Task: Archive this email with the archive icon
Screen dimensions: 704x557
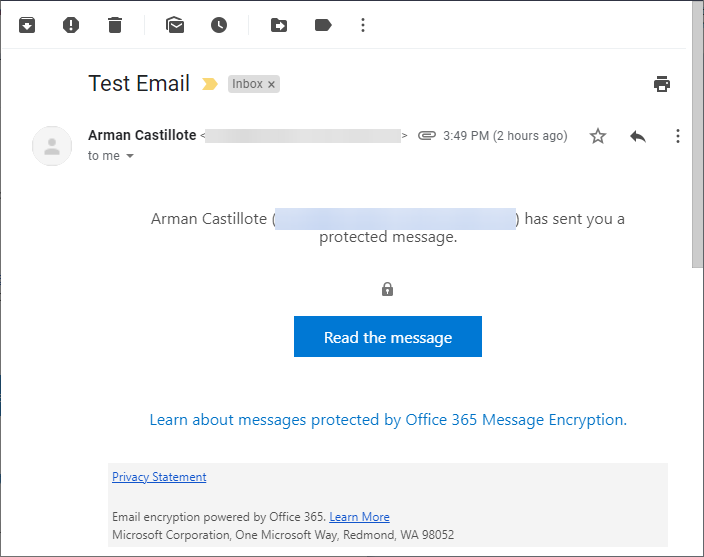Action: pyautogui.click(x=27, y=25)
